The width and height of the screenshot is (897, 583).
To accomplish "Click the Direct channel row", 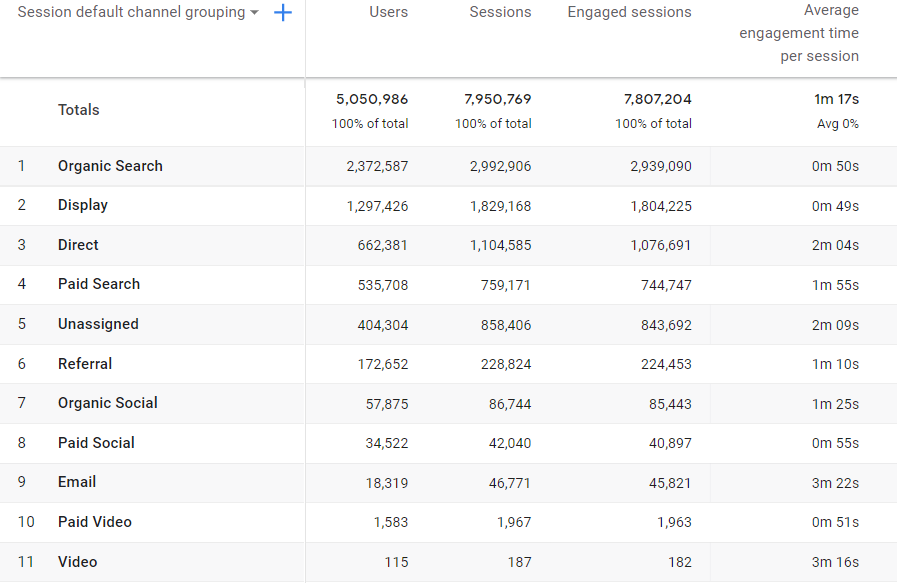I will point(78,245).
